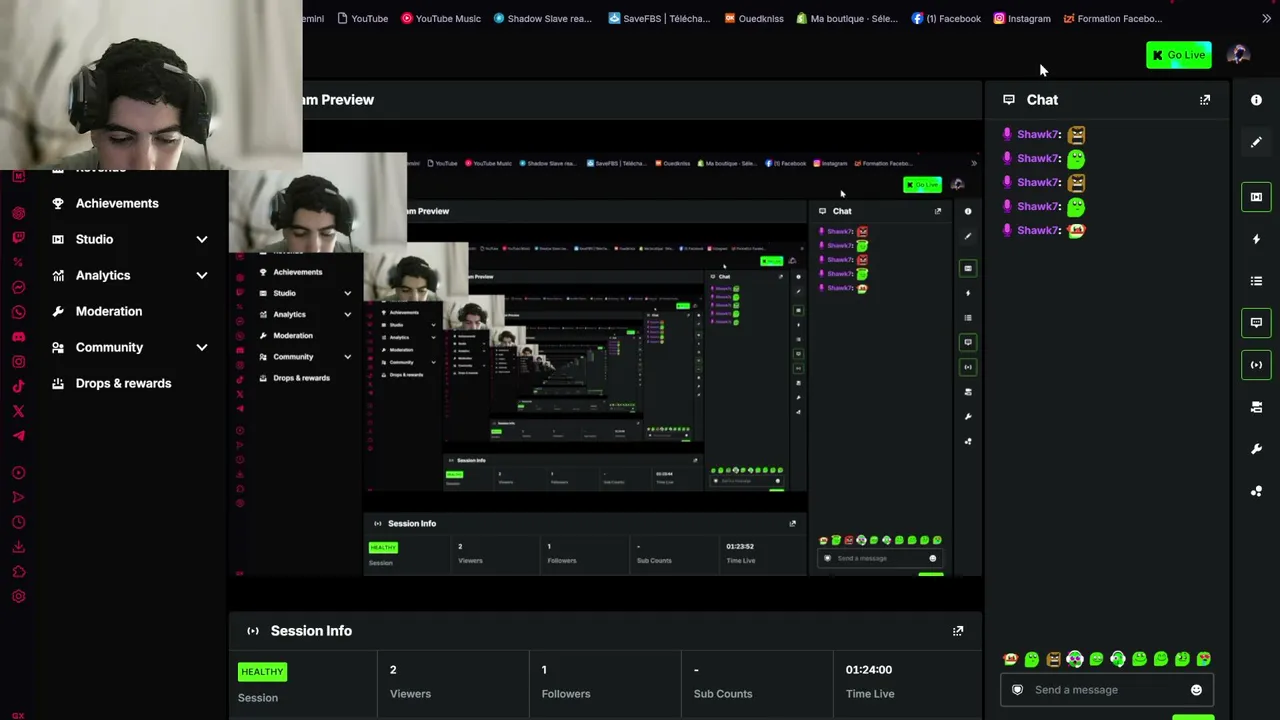Screen dimensions: 1280x720
Task: Click the lightning bolt quick actions icon
Action: click(1256, 239)
